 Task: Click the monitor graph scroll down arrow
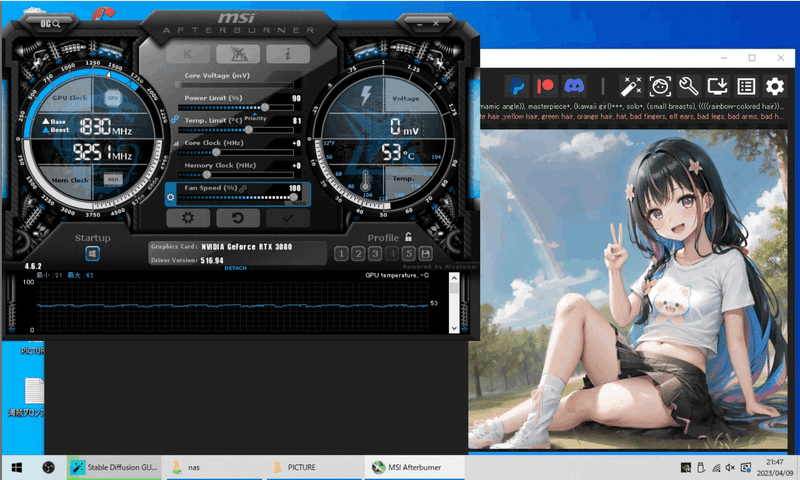coord(454,328)
